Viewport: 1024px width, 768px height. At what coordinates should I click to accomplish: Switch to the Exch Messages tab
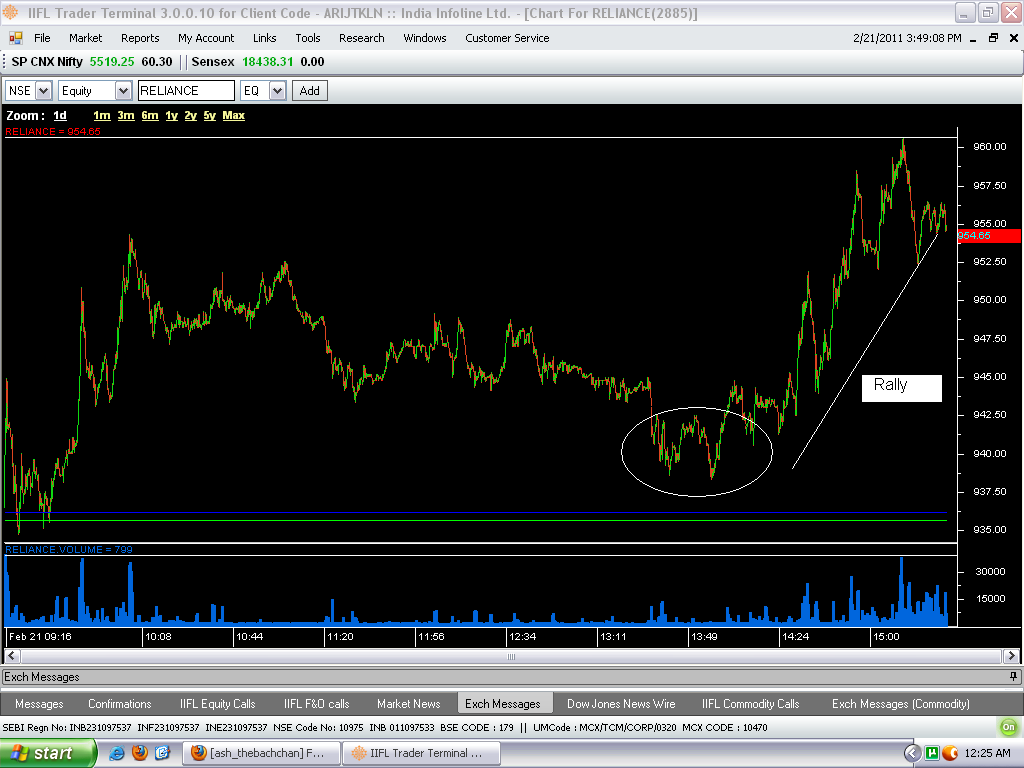point(503,703)
